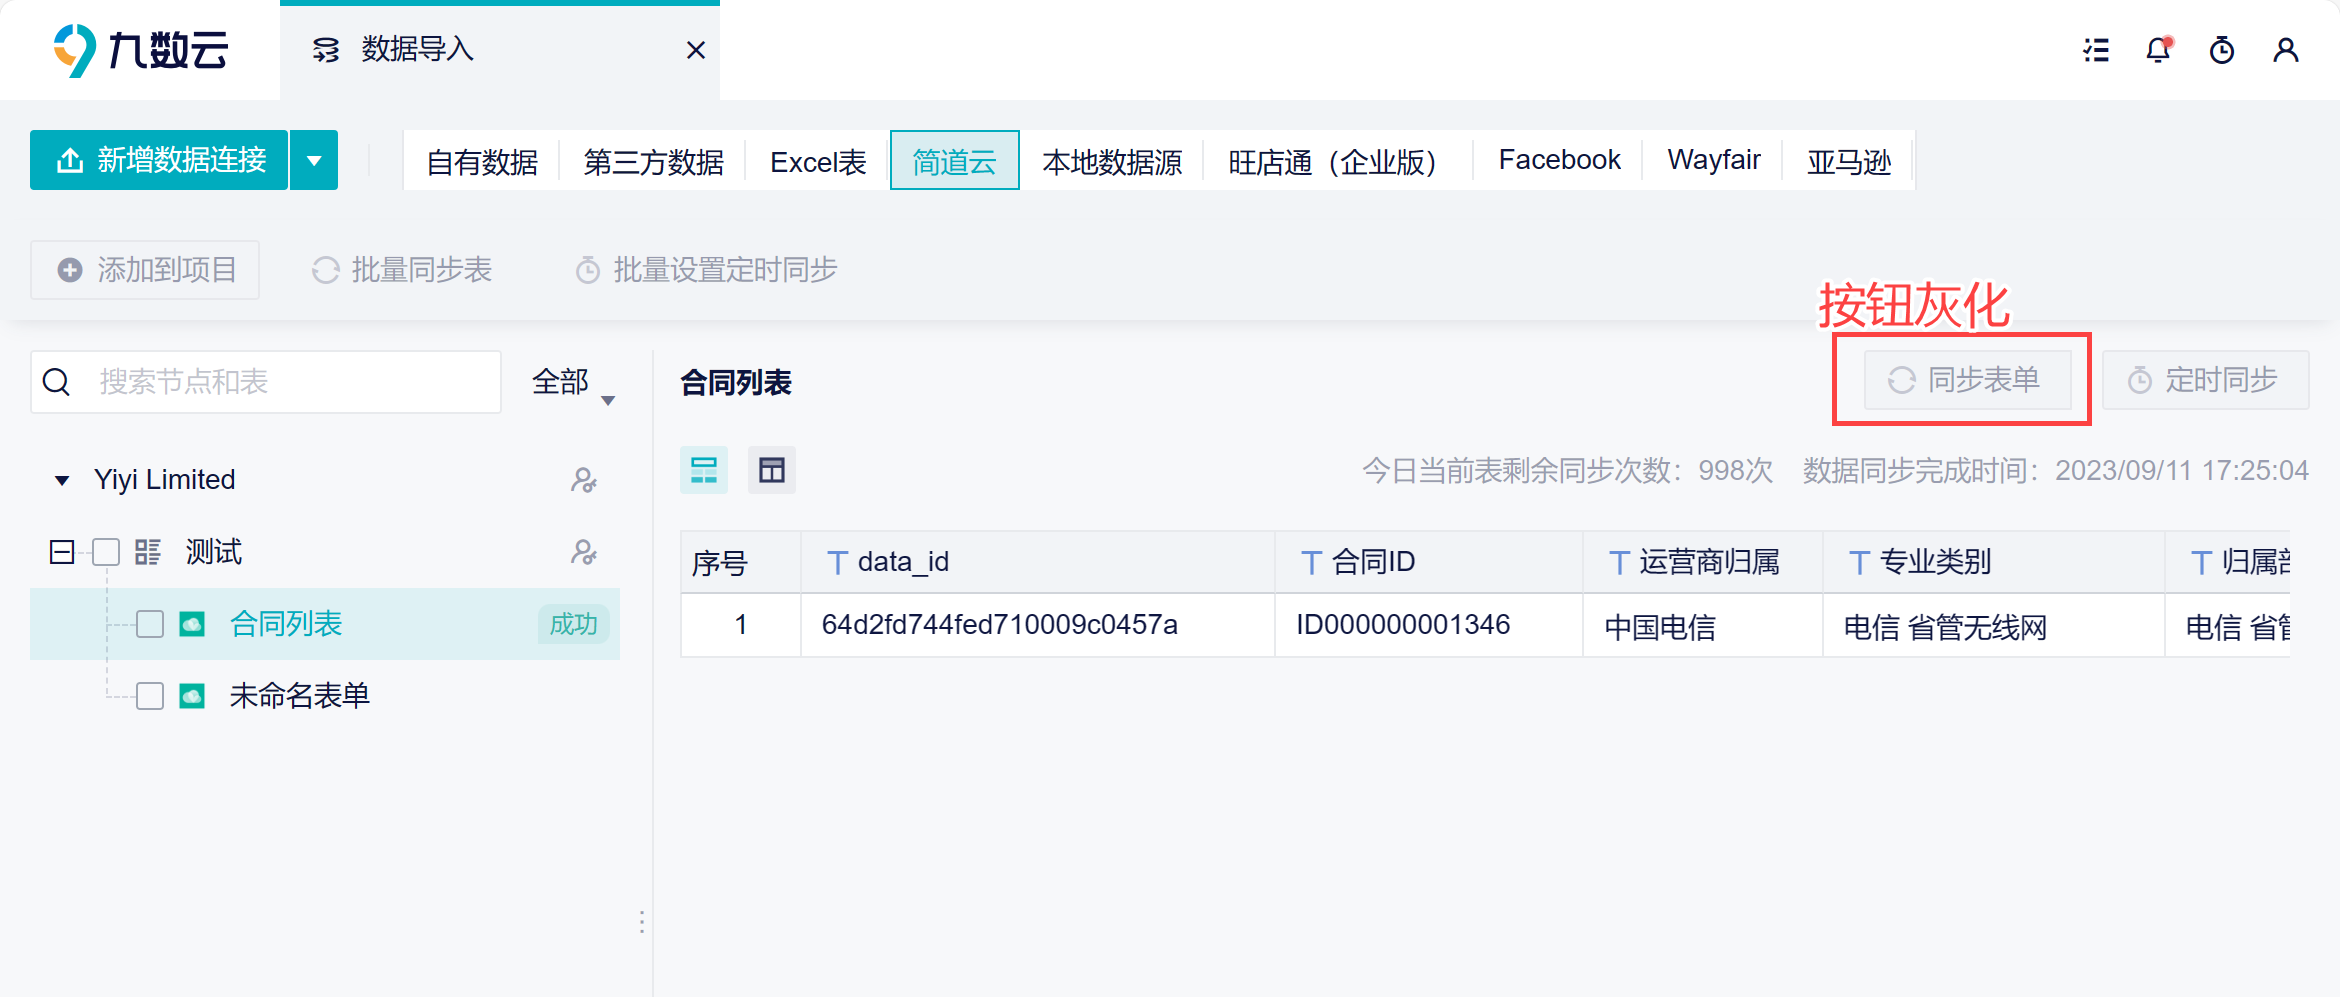The image size is (2340, 997).
Task: Open the task list icon in header
Action: [2096, 50]
